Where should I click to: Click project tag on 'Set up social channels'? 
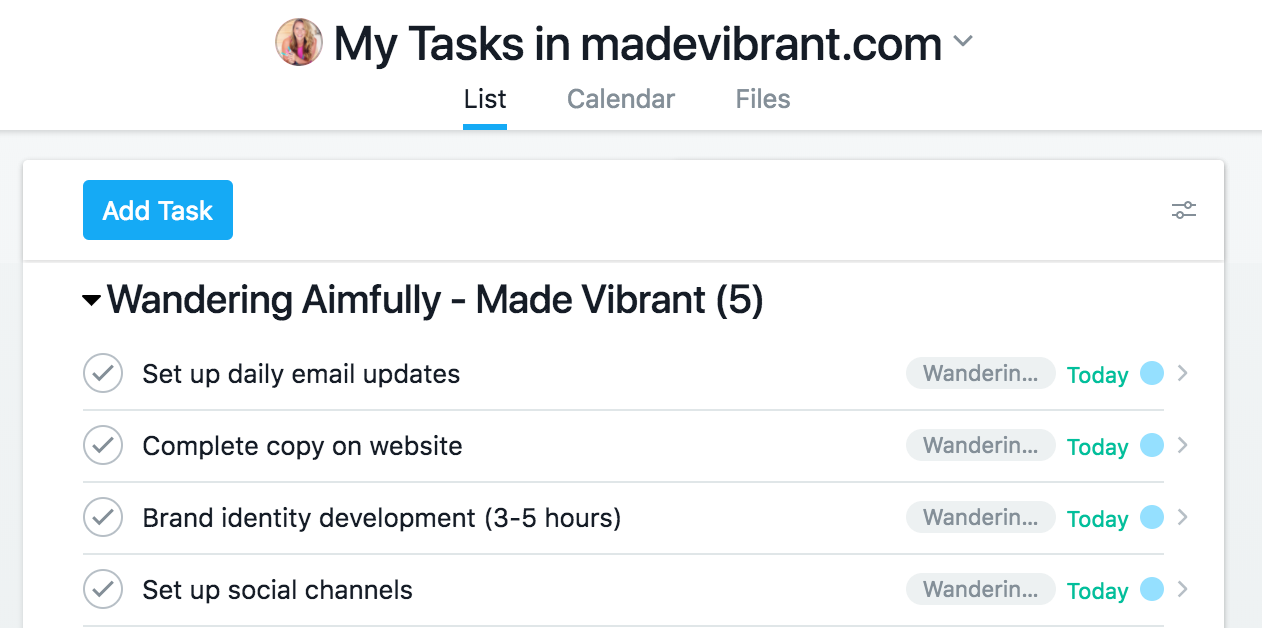click(x=980, y=590)
